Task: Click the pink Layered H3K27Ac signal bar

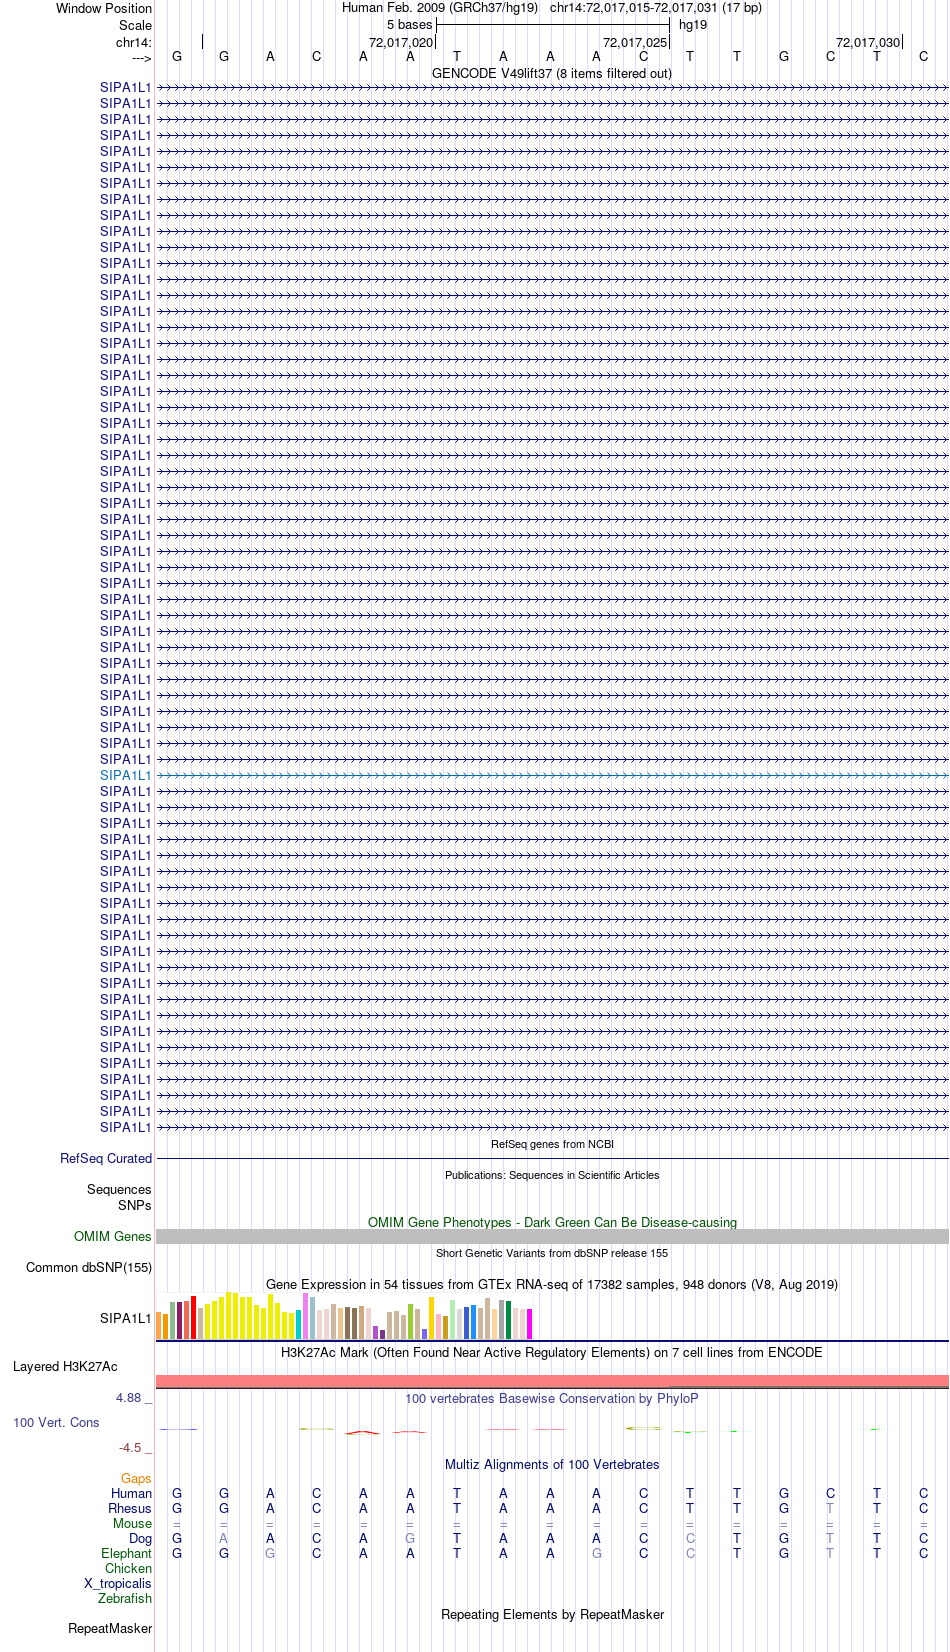Action: pyautogui.click(x=552, y=1381)
